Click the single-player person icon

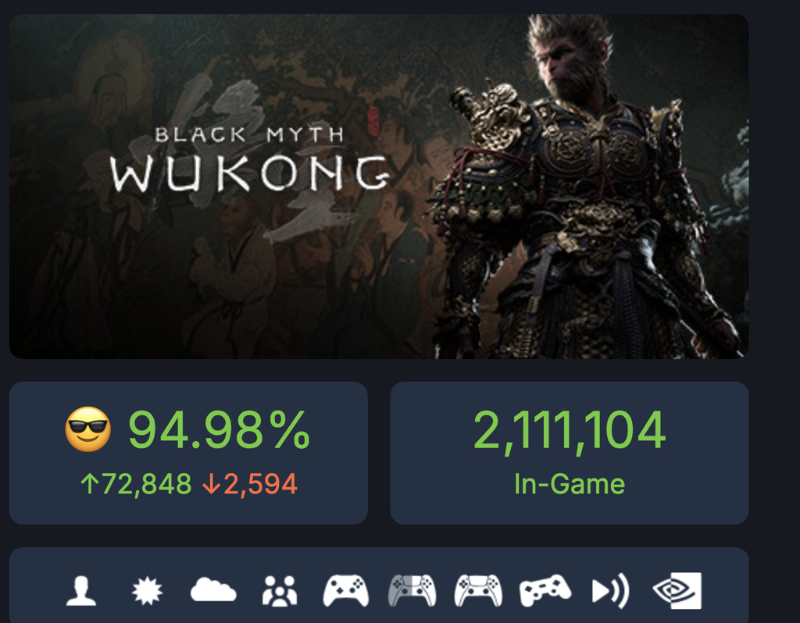pos(81,591)
